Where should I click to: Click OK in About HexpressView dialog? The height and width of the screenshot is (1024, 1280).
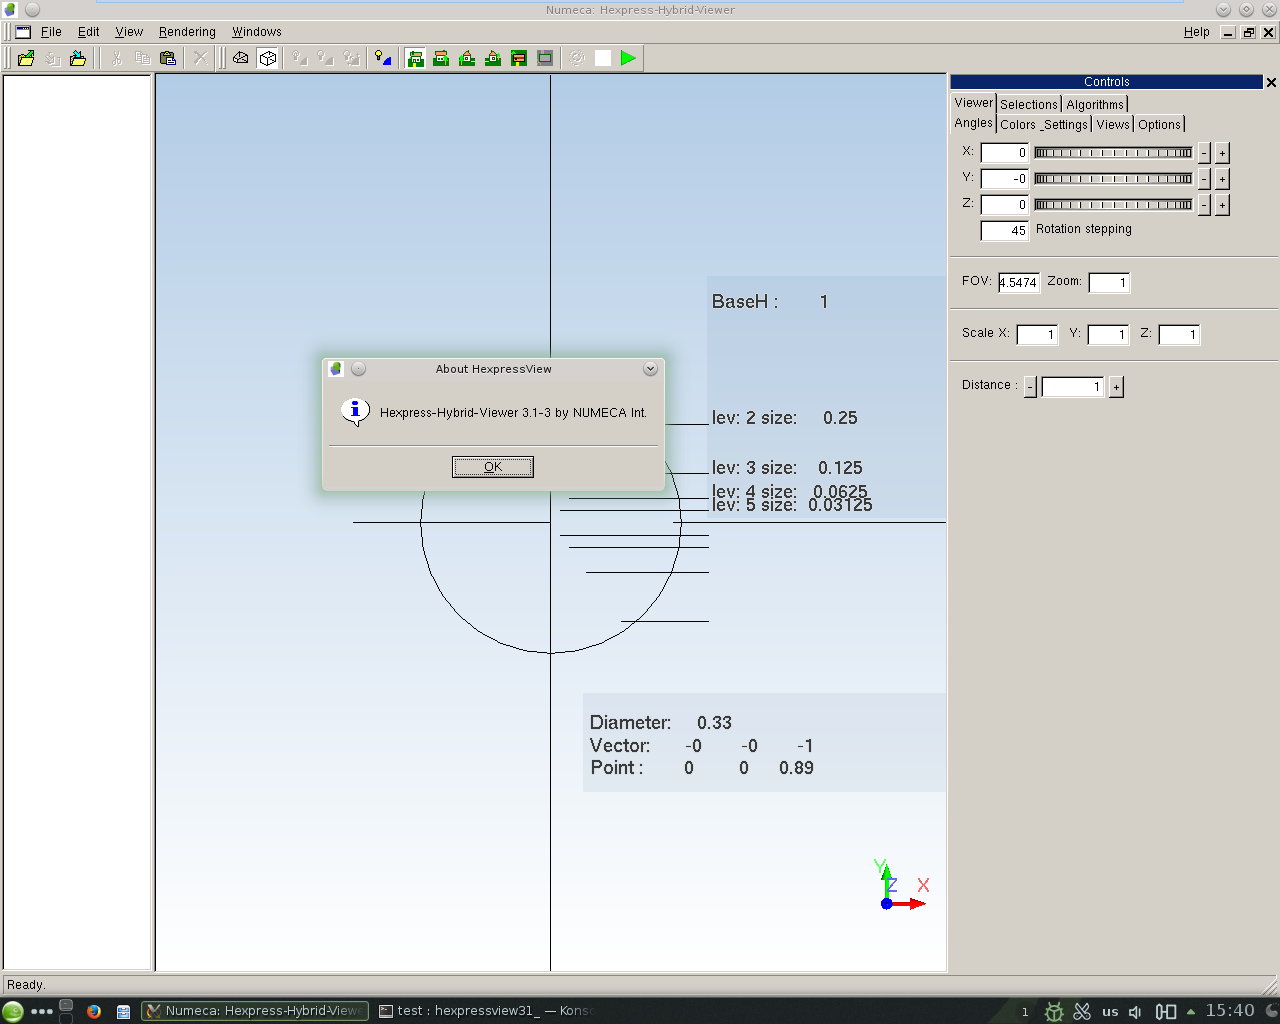coord(493,467)
